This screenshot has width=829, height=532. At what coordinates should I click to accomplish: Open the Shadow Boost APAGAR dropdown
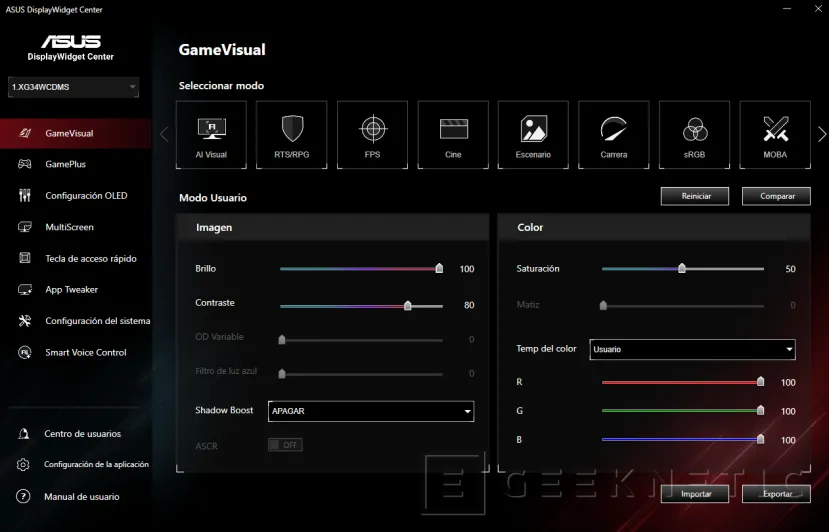point(371,411)
